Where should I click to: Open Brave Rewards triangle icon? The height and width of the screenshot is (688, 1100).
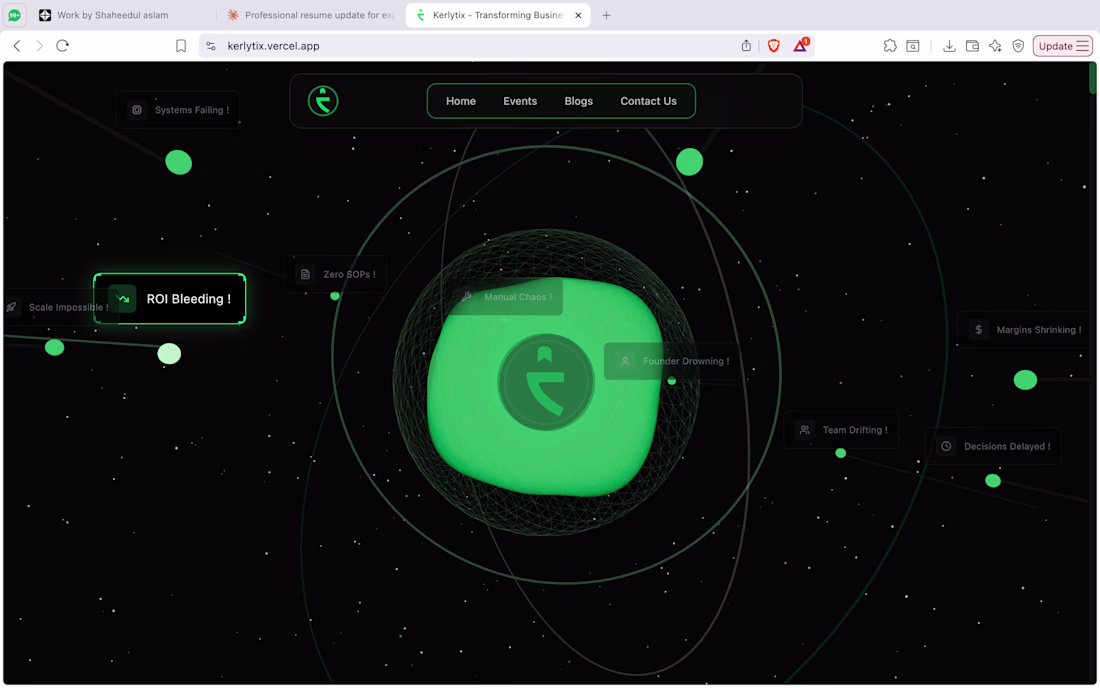pos(800,46)
